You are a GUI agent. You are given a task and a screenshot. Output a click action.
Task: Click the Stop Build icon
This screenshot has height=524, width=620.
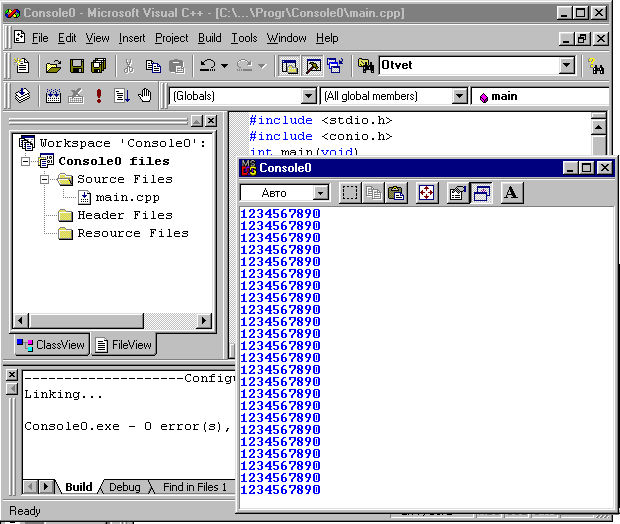click(76, 95)
